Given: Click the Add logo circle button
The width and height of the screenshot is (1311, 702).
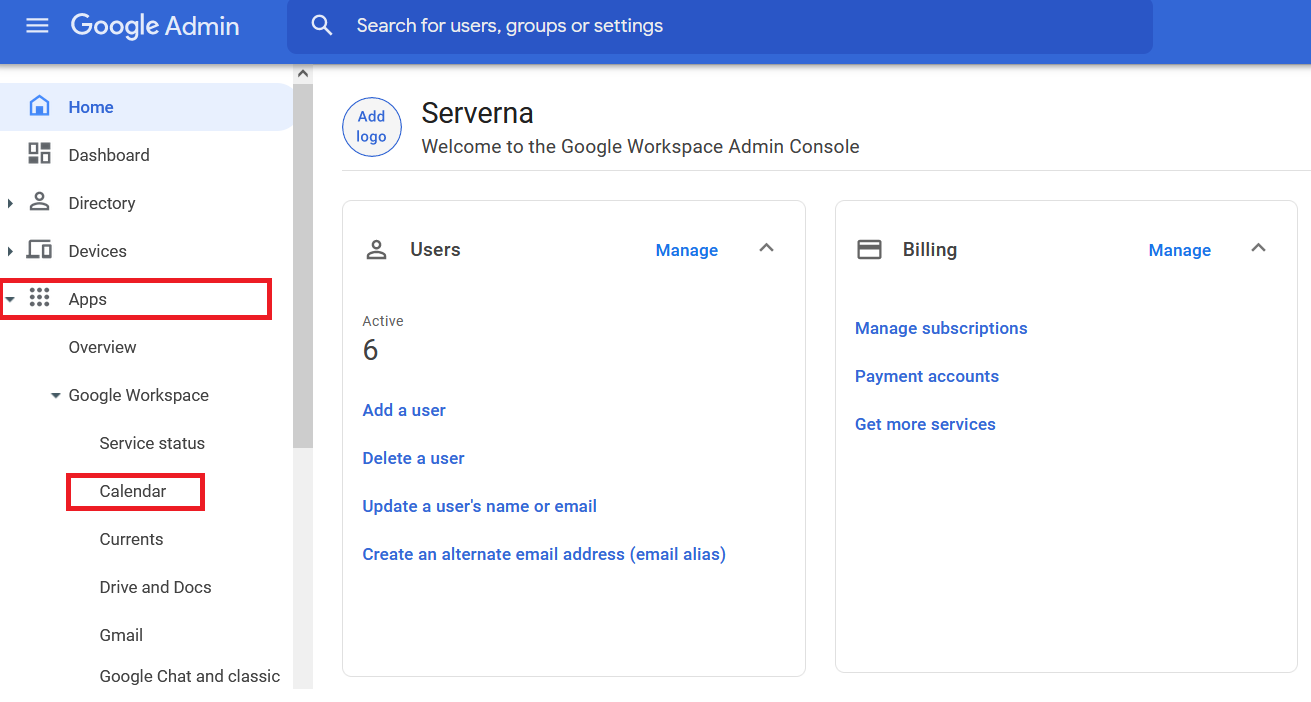Looking at the screenshot, I should click(x=371, y=127).
